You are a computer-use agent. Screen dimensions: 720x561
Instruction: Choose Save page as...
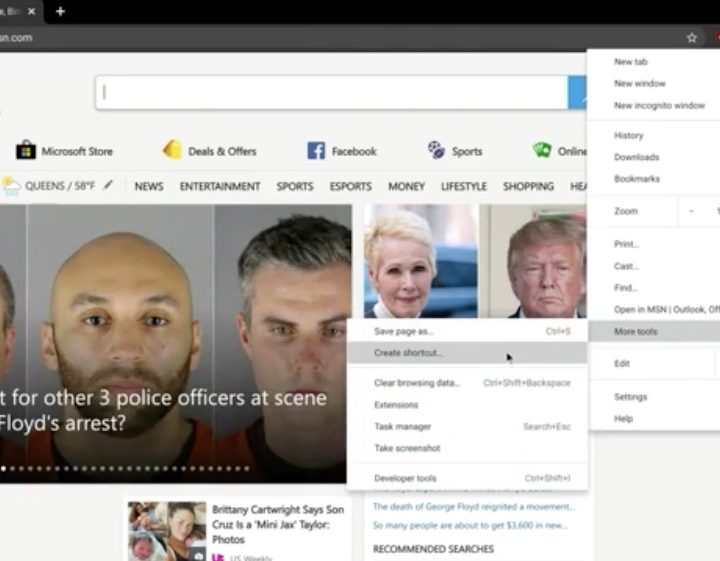point(467,331)
